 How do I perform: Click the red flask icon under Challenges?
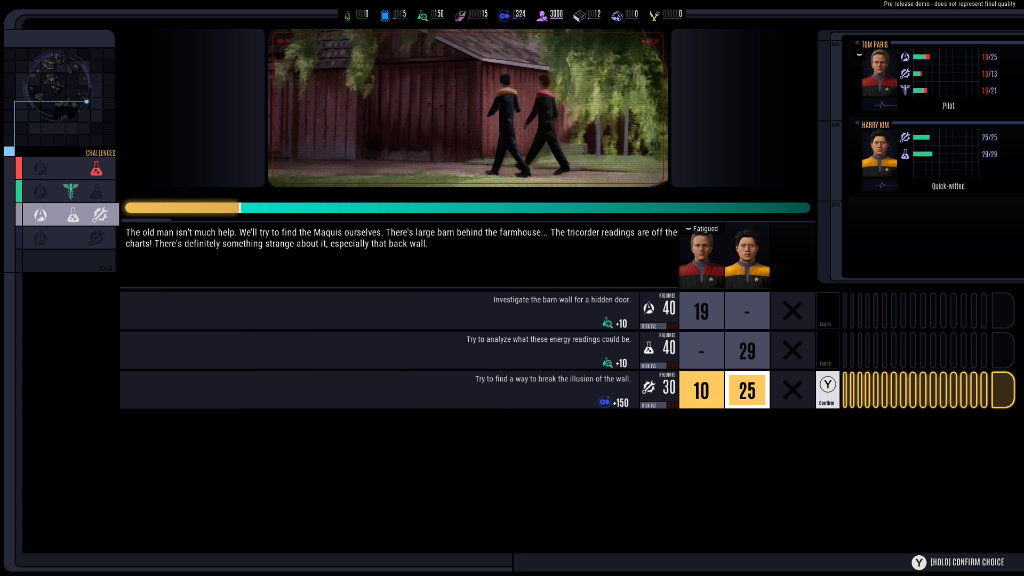point(96,168)
